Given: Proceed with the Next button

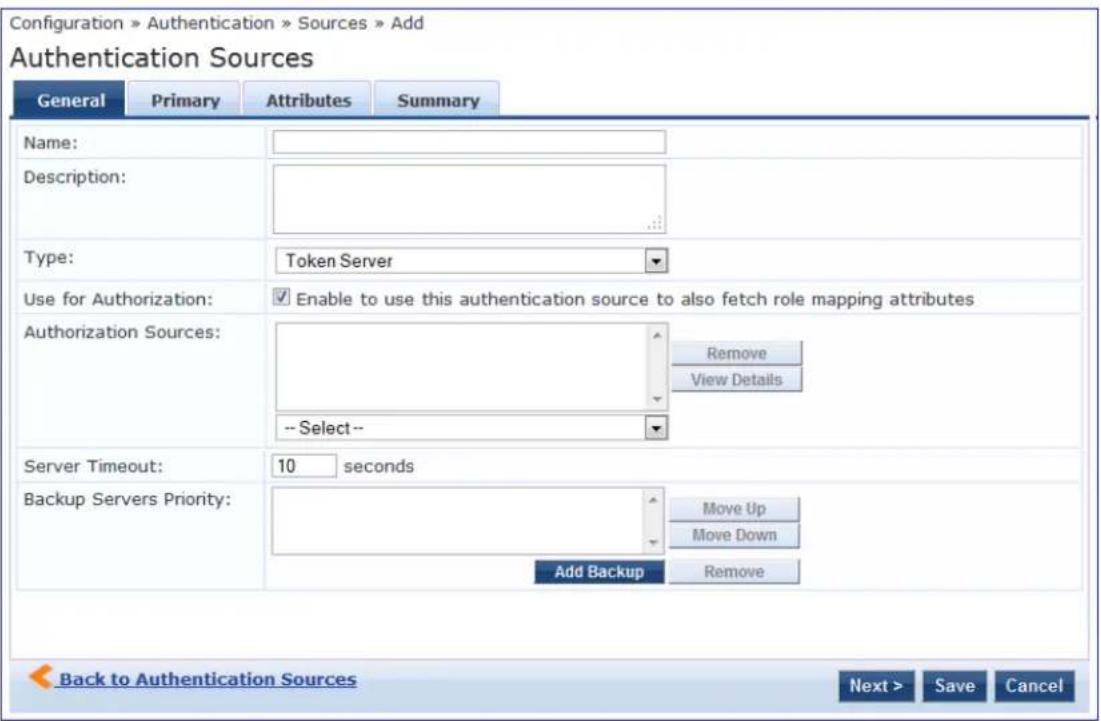Looking at the screenshot, I should 876,685.
